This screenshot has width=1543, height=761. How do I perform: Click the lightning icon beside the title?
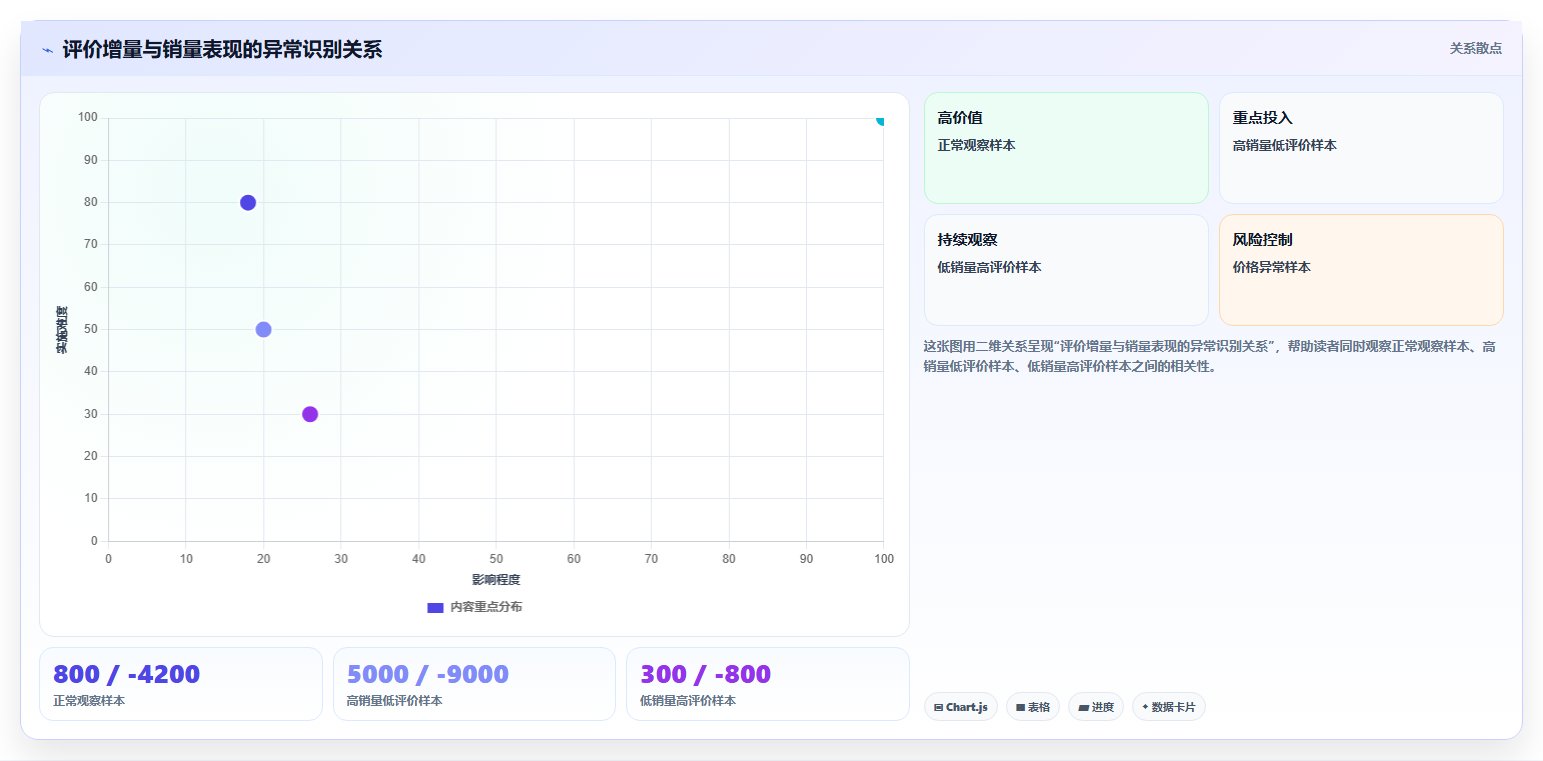point(47,50)
